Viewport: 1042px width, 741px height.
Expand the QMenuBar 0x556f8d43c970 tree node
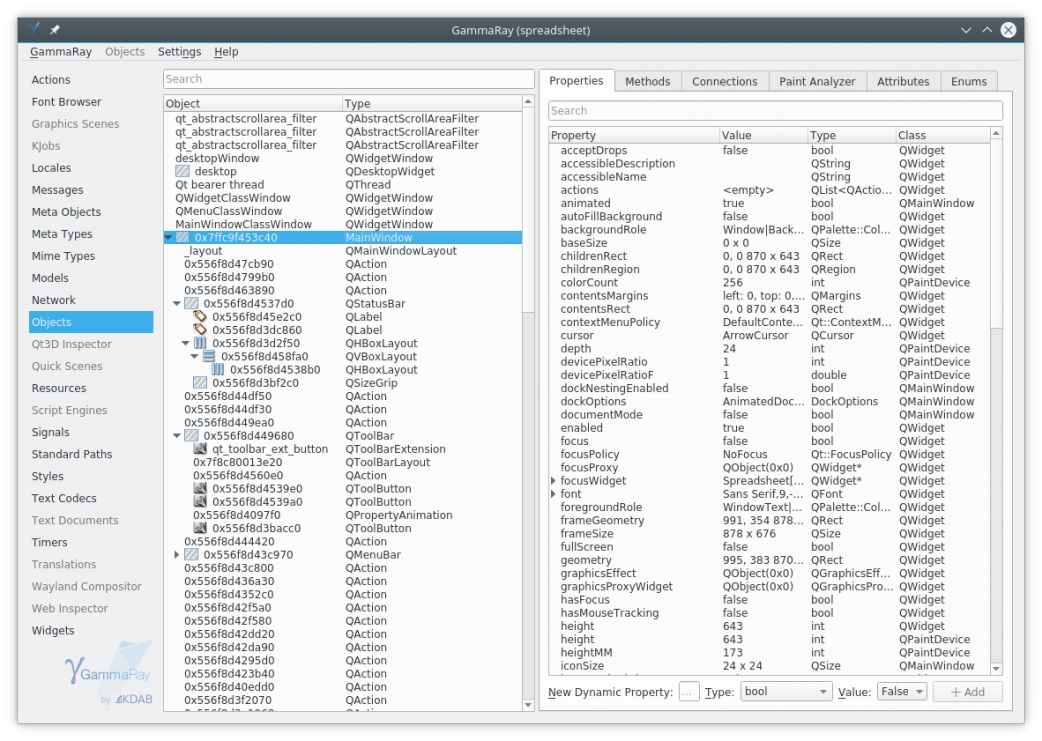click(x=177, y=555)
